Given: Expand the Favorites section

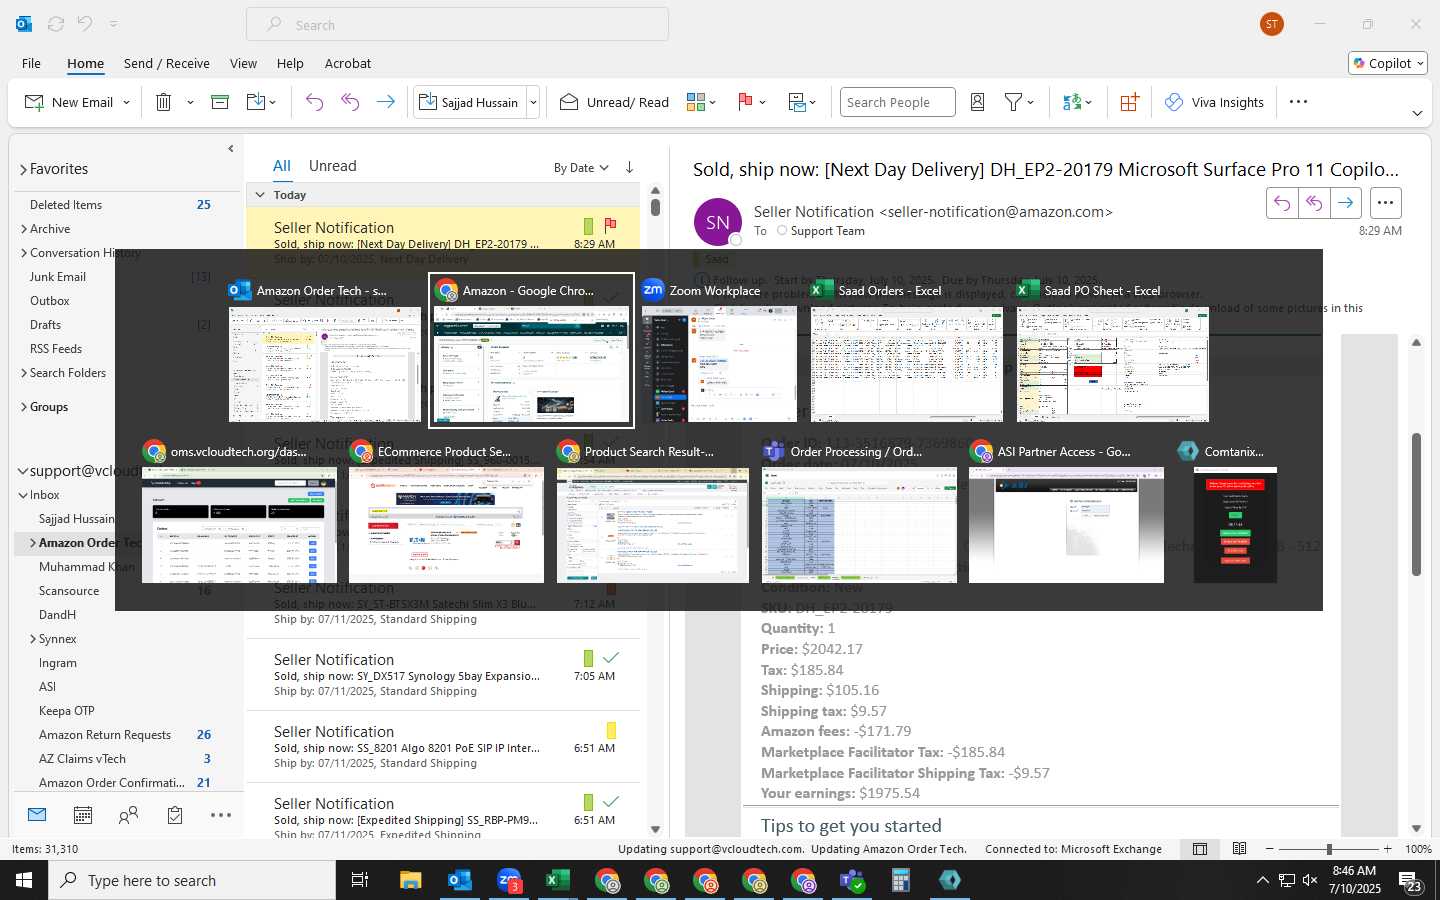Looking at the screenshot, I should click(23, 170).
